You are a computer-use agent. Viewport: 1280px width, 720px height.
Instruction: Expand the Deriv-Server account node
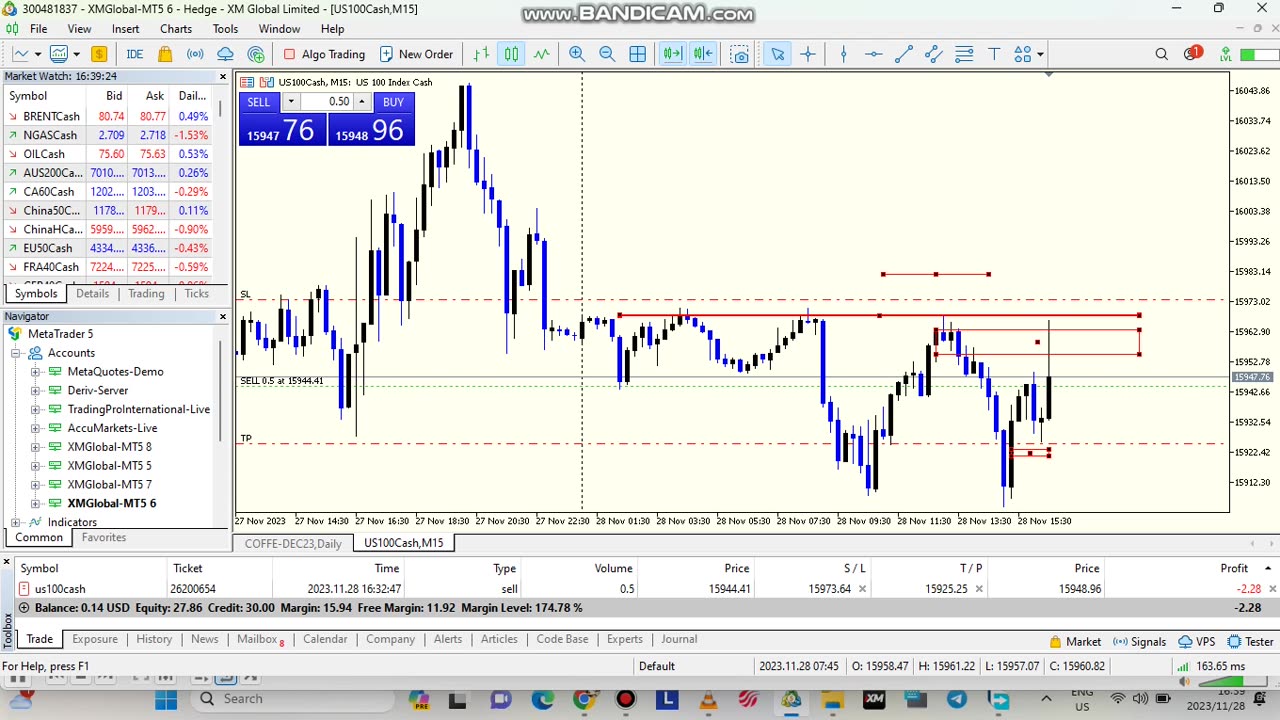[36, 391]
